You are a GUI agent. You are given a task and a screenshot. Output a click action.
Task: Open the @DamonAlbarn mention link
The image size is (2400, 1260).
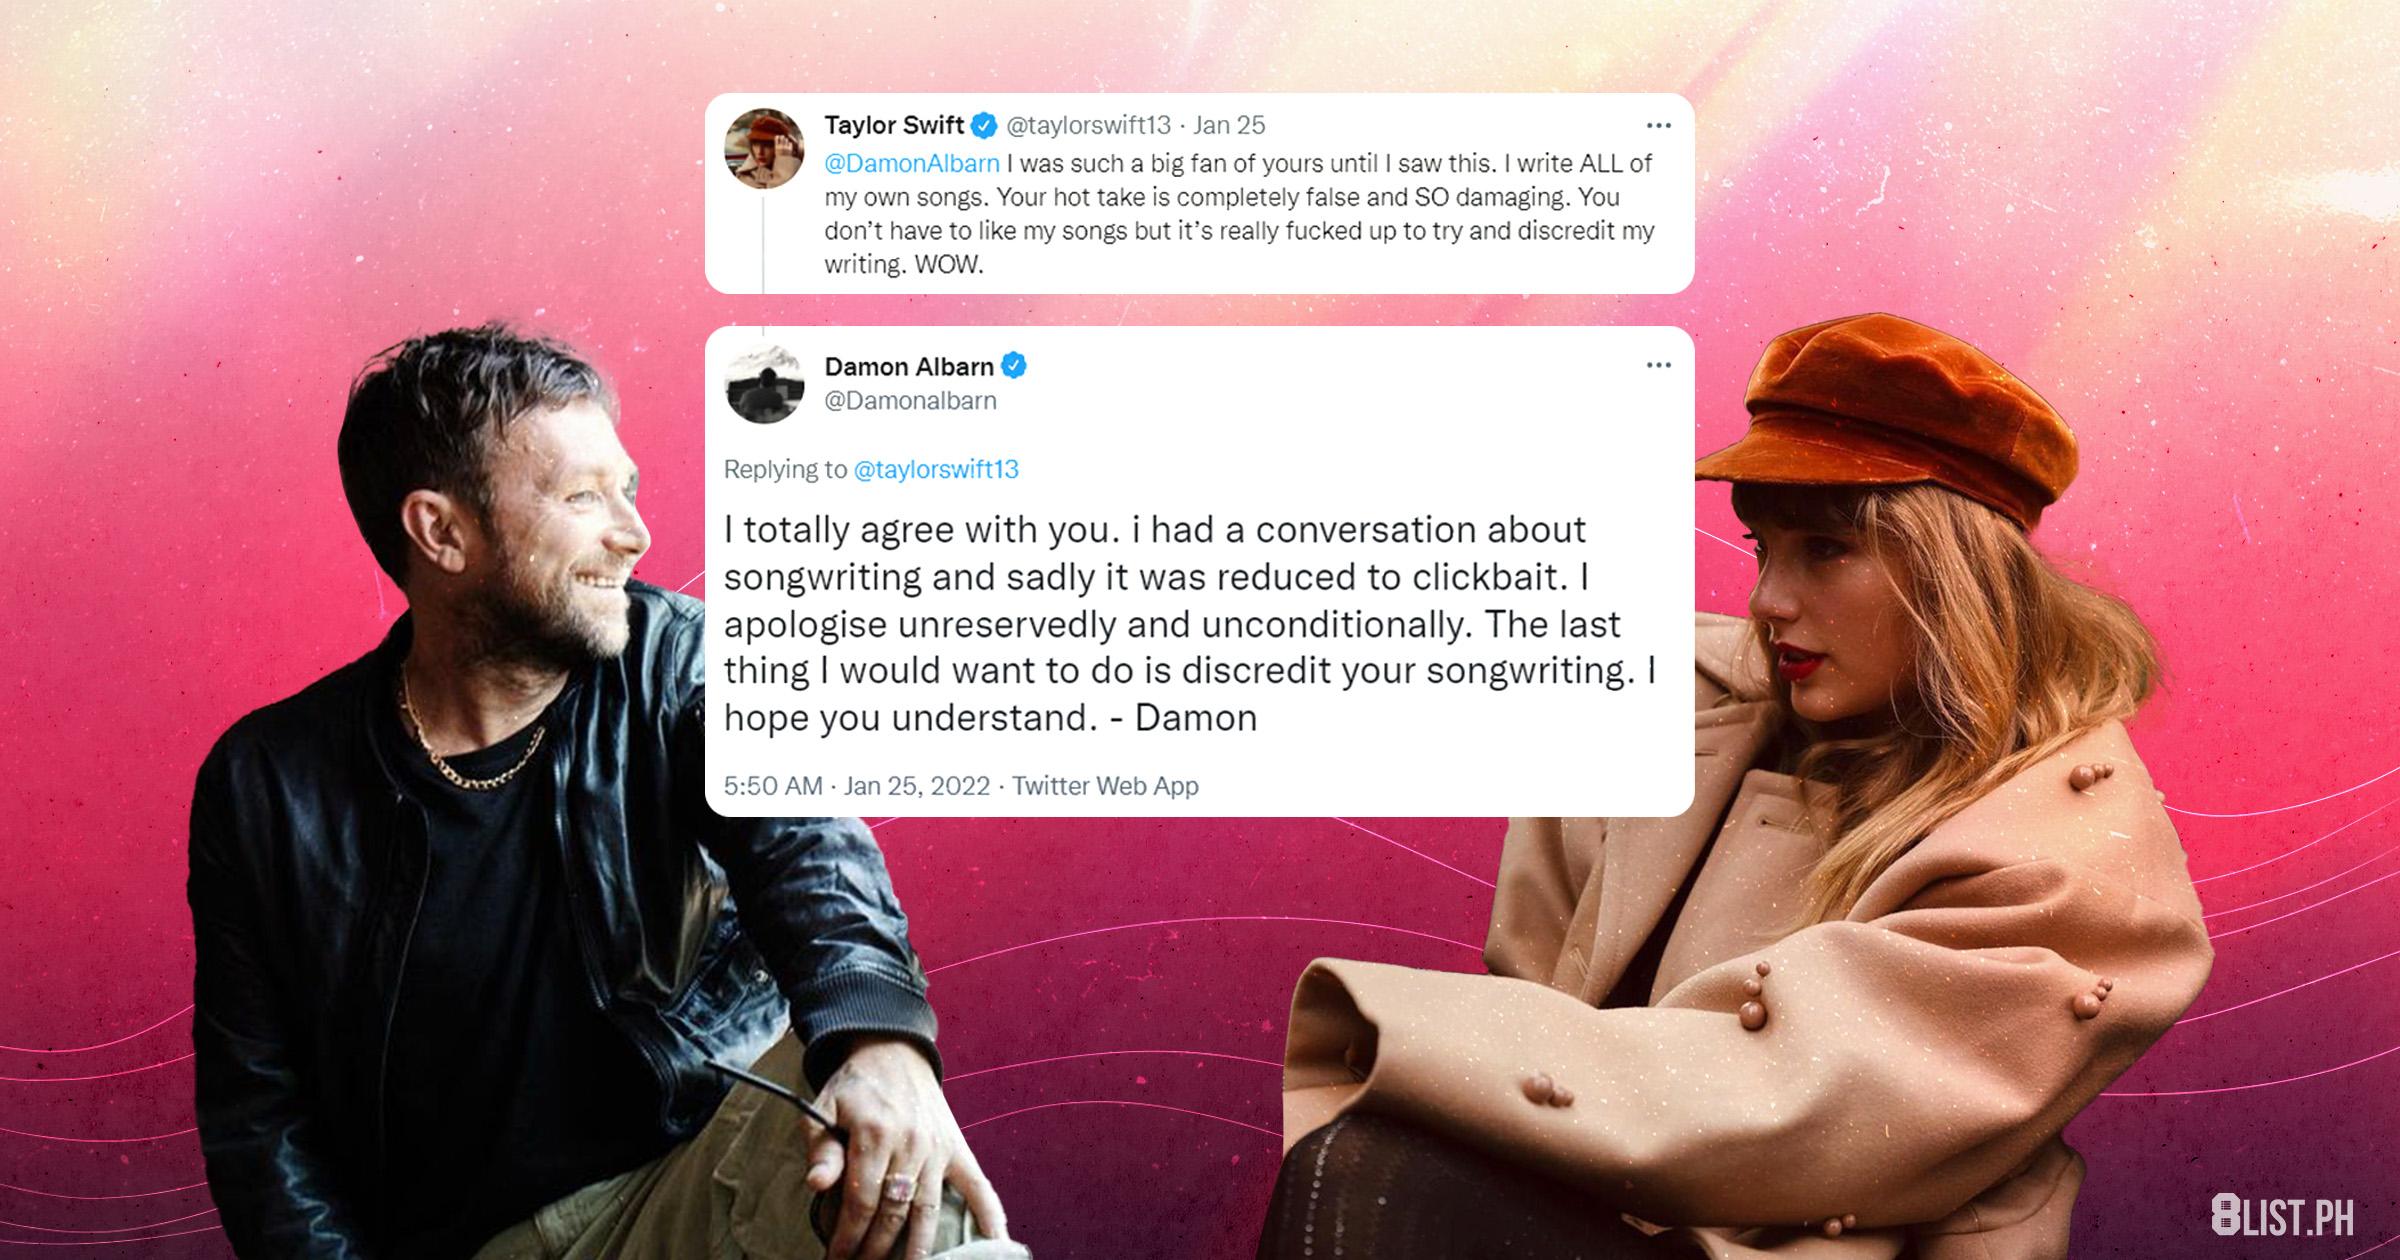pos(912,164)
